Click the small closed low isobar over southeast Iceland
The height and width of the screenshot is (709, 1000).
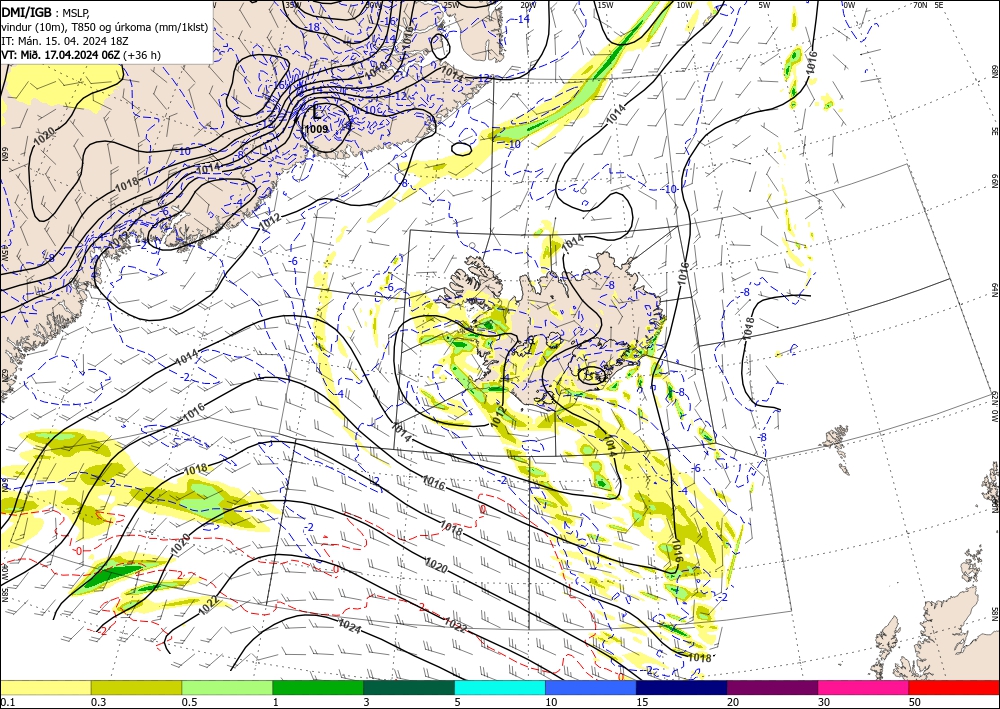point(592,375)
